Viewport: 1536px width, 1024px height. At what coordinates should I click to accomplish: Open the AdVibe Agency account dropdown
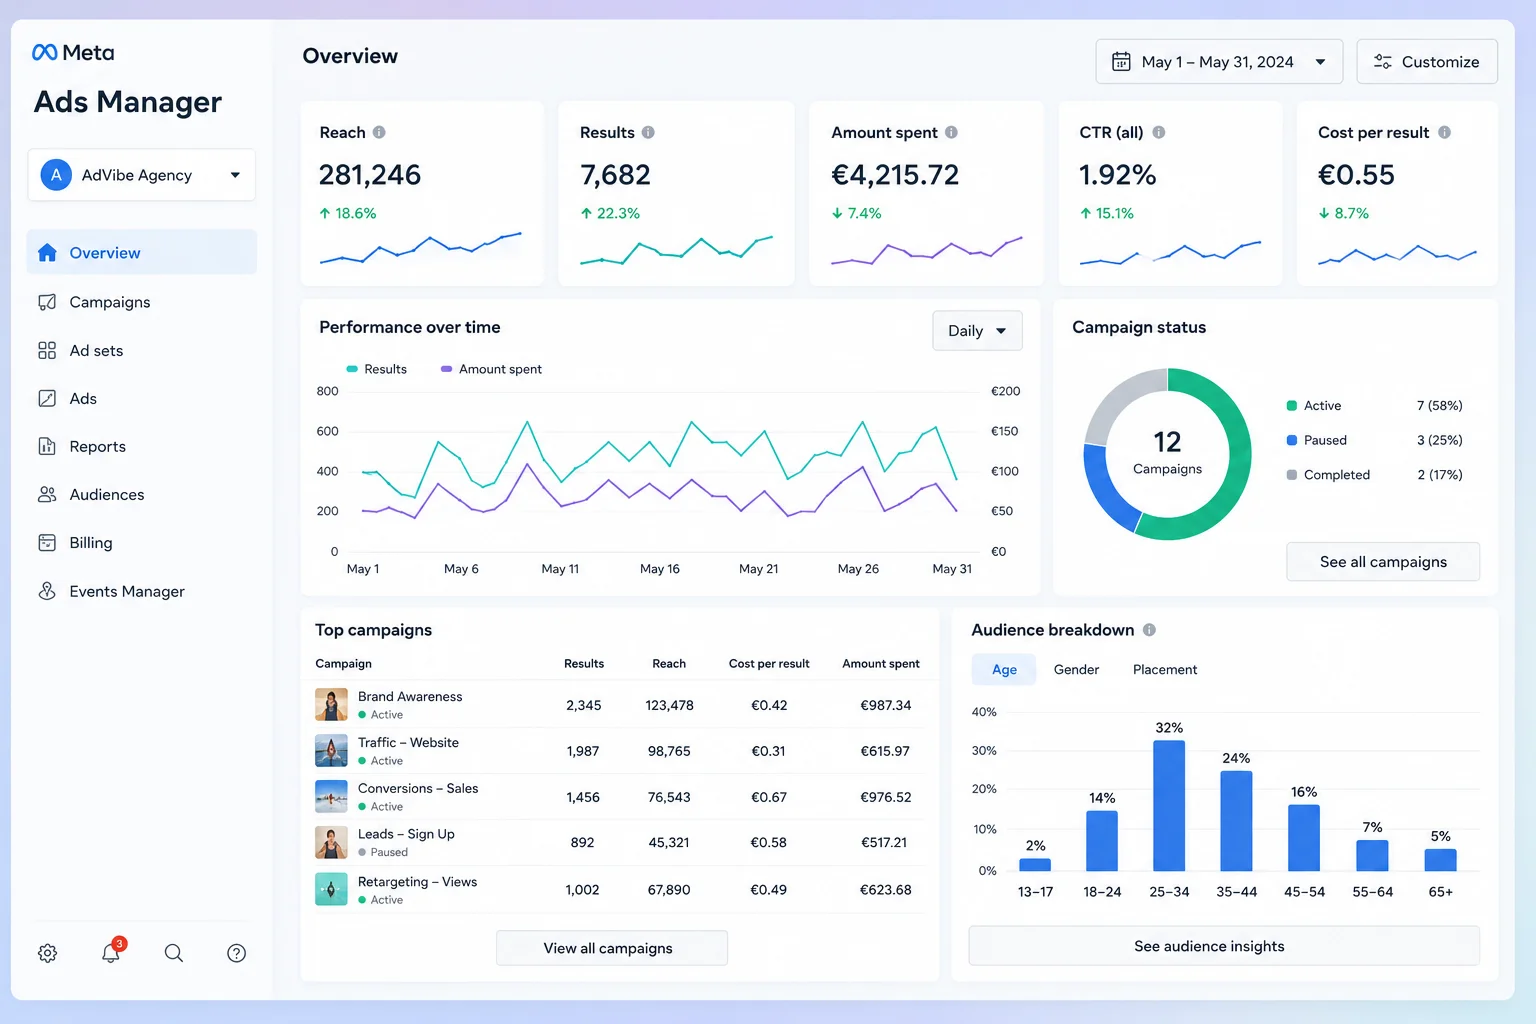click(x=141, y=175)
